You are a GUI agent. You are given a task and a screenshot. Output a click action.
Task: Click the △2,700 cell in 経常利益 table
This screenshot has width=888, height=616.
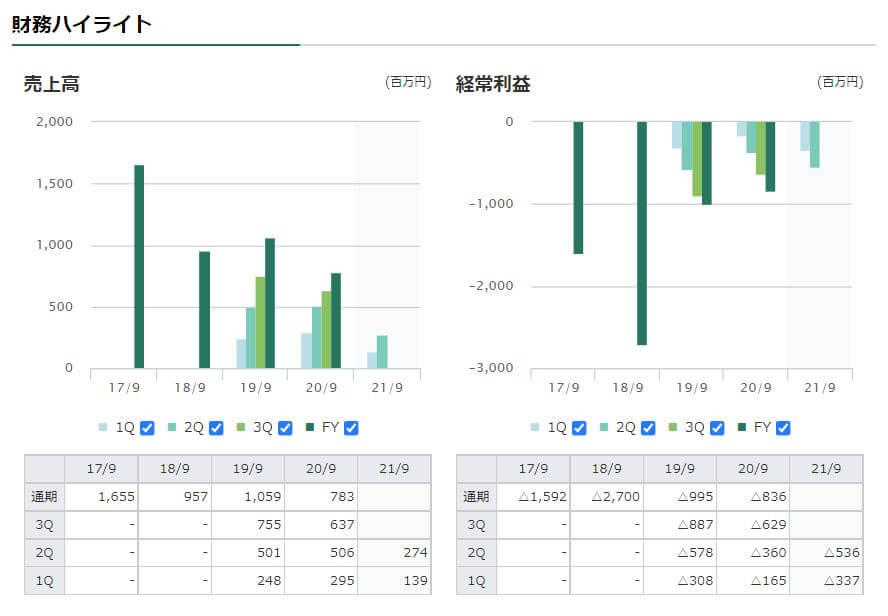pyautogui.click(x=607, y=497)
